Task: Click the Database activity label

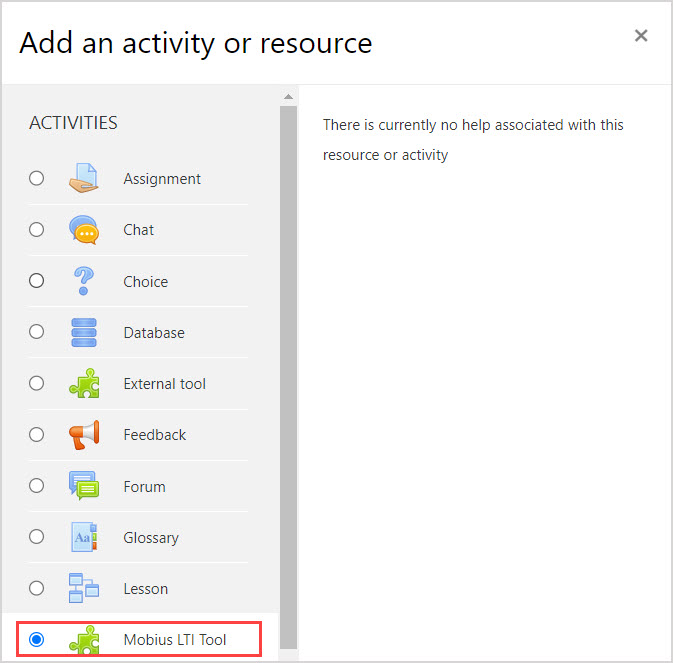Action: coord(154,333)
